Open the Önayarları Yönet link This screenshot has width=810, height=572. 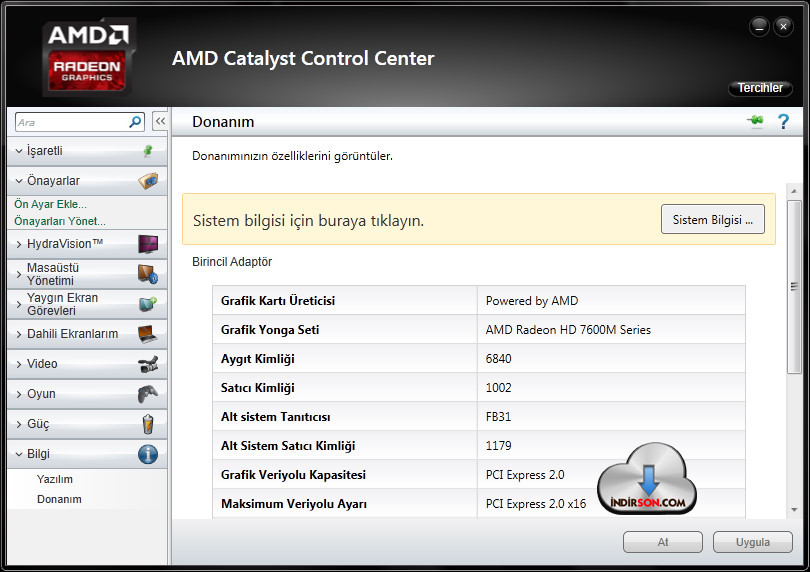coord(59,221)
